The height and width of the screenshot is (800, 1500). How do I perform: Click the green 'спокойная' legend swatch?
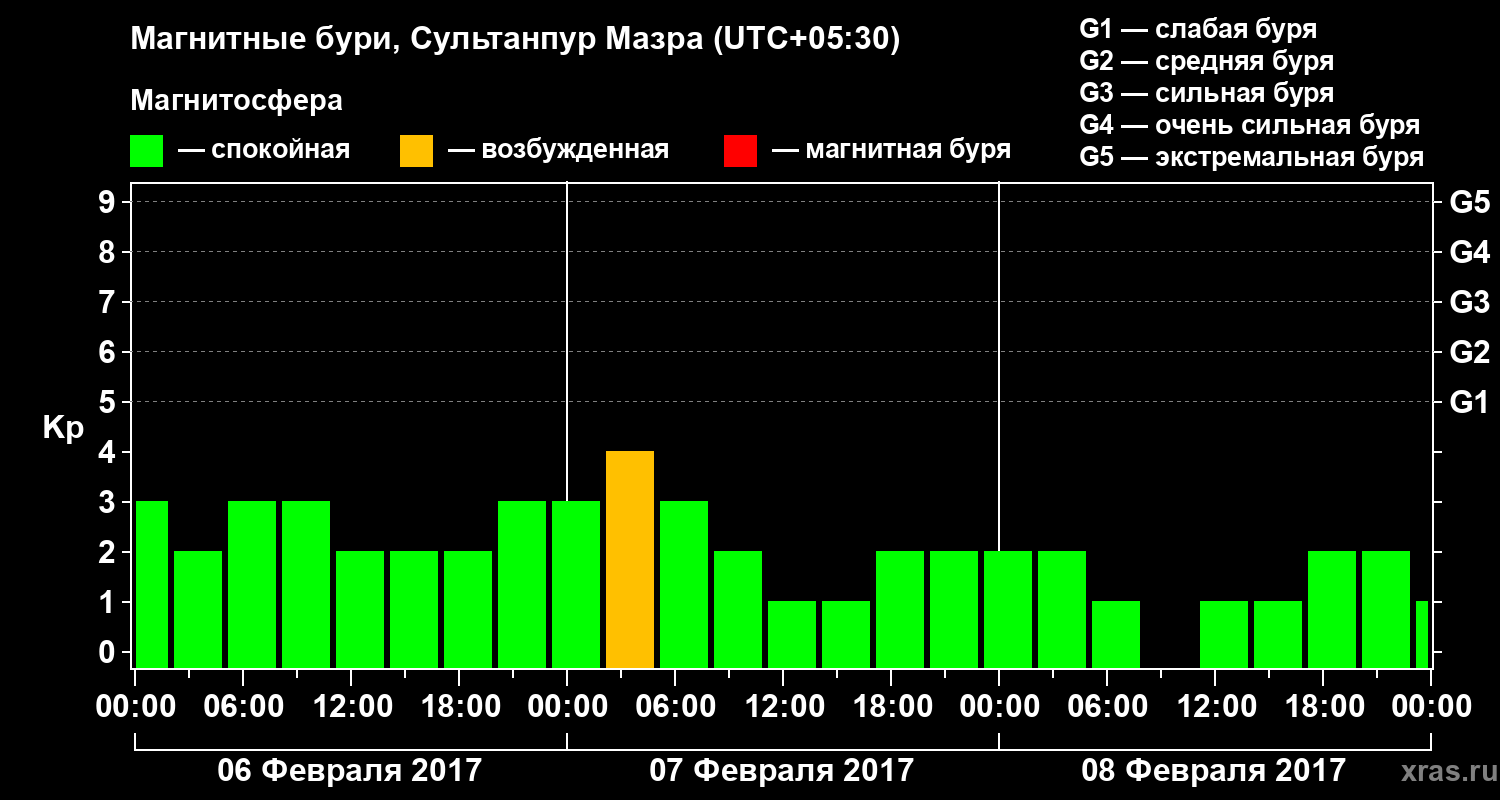tap(147, 151)
